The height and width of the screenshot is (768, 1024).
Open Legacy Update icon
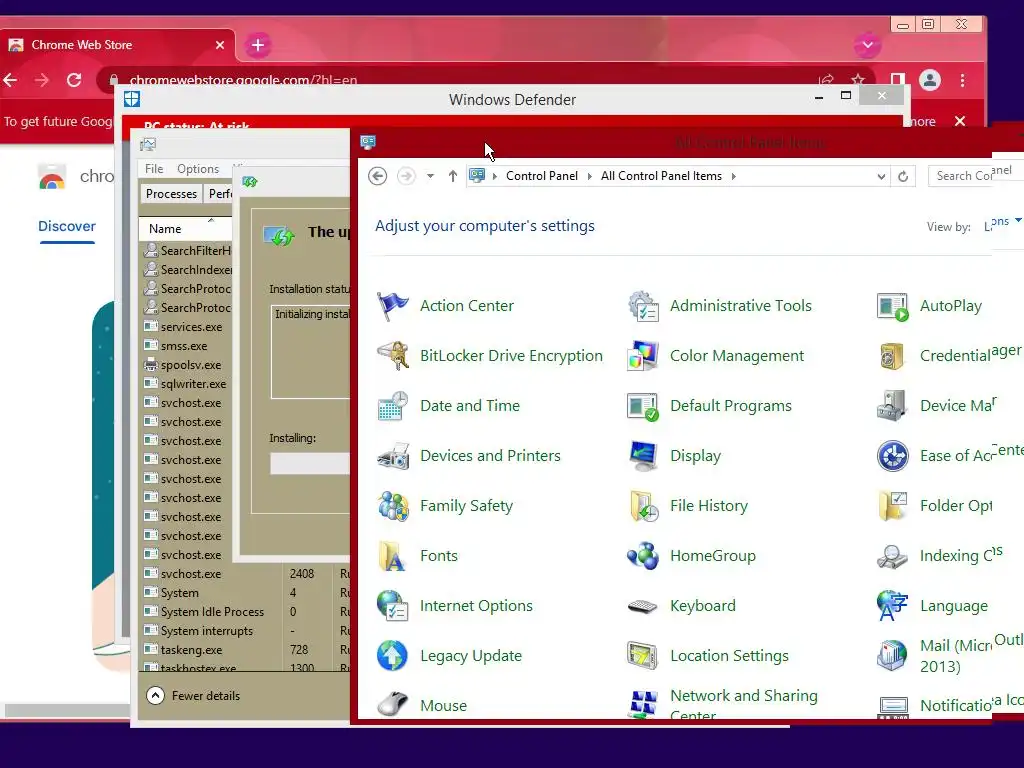(x=392, y=656)
